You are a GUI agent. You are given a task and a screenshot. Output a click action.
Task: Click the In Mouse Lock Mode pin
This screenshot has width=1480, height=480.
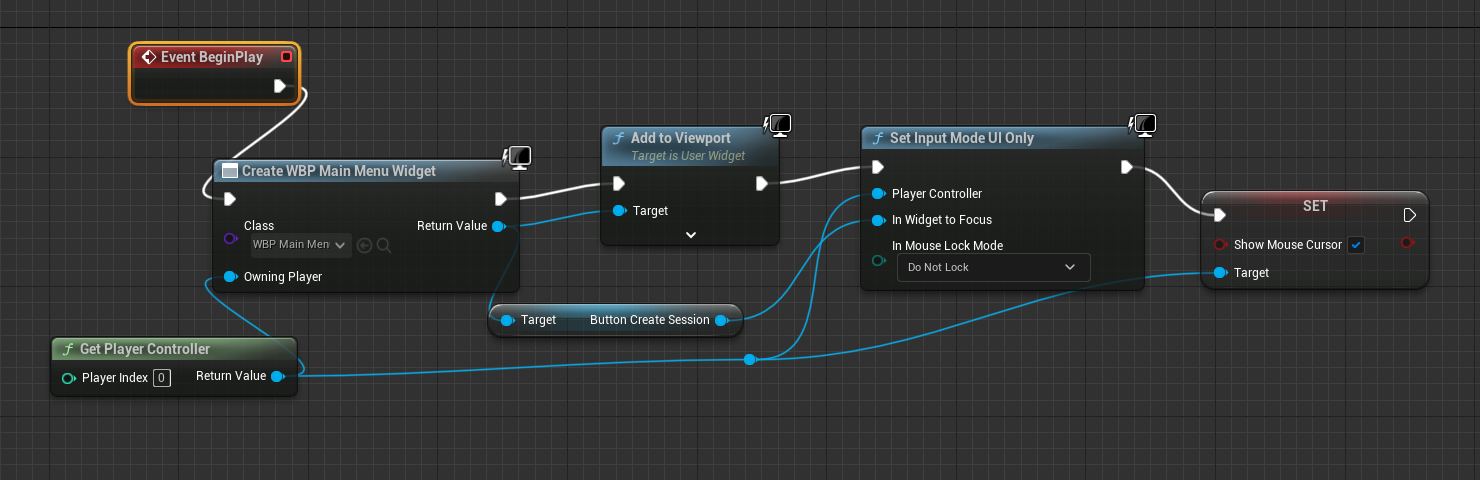click(x=878, y=260)
